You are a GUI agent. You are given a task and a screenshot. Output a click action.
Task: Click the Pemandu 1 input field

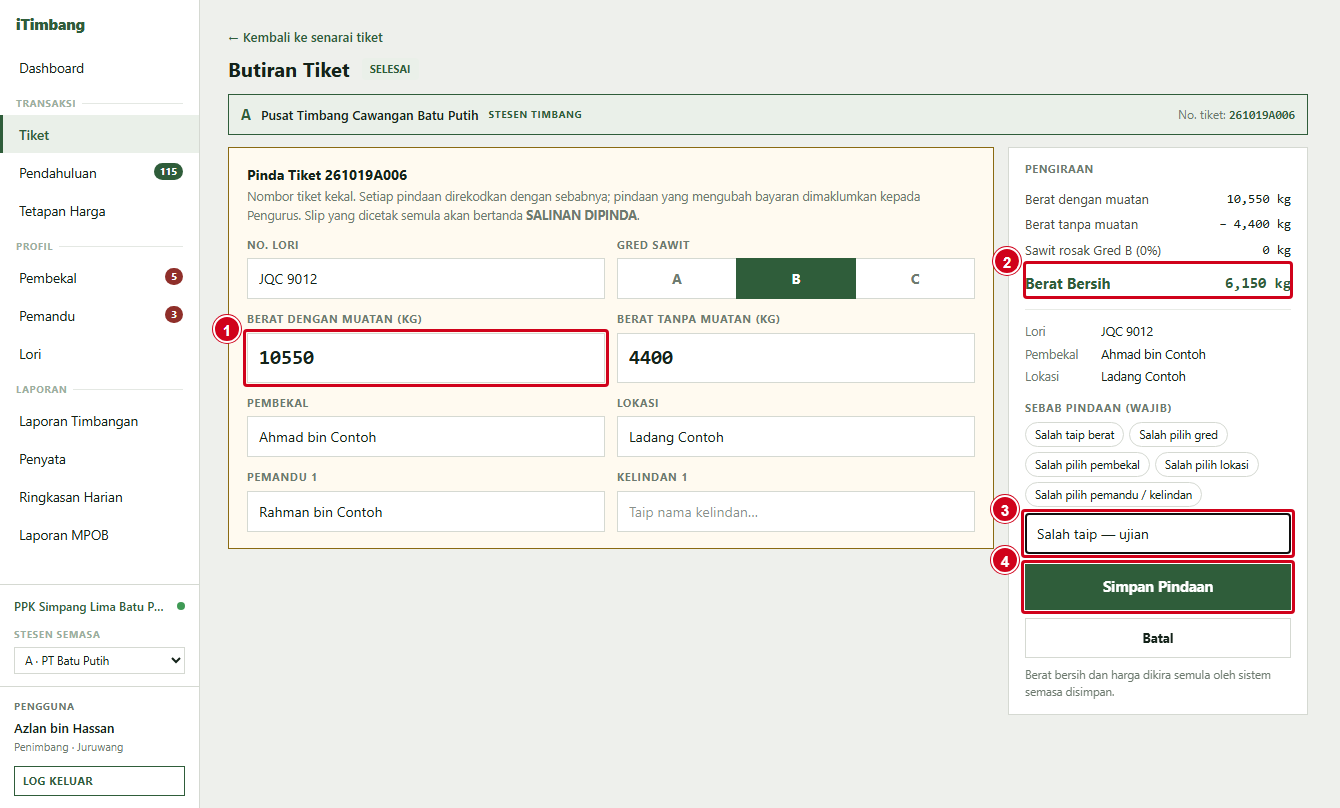426,512
